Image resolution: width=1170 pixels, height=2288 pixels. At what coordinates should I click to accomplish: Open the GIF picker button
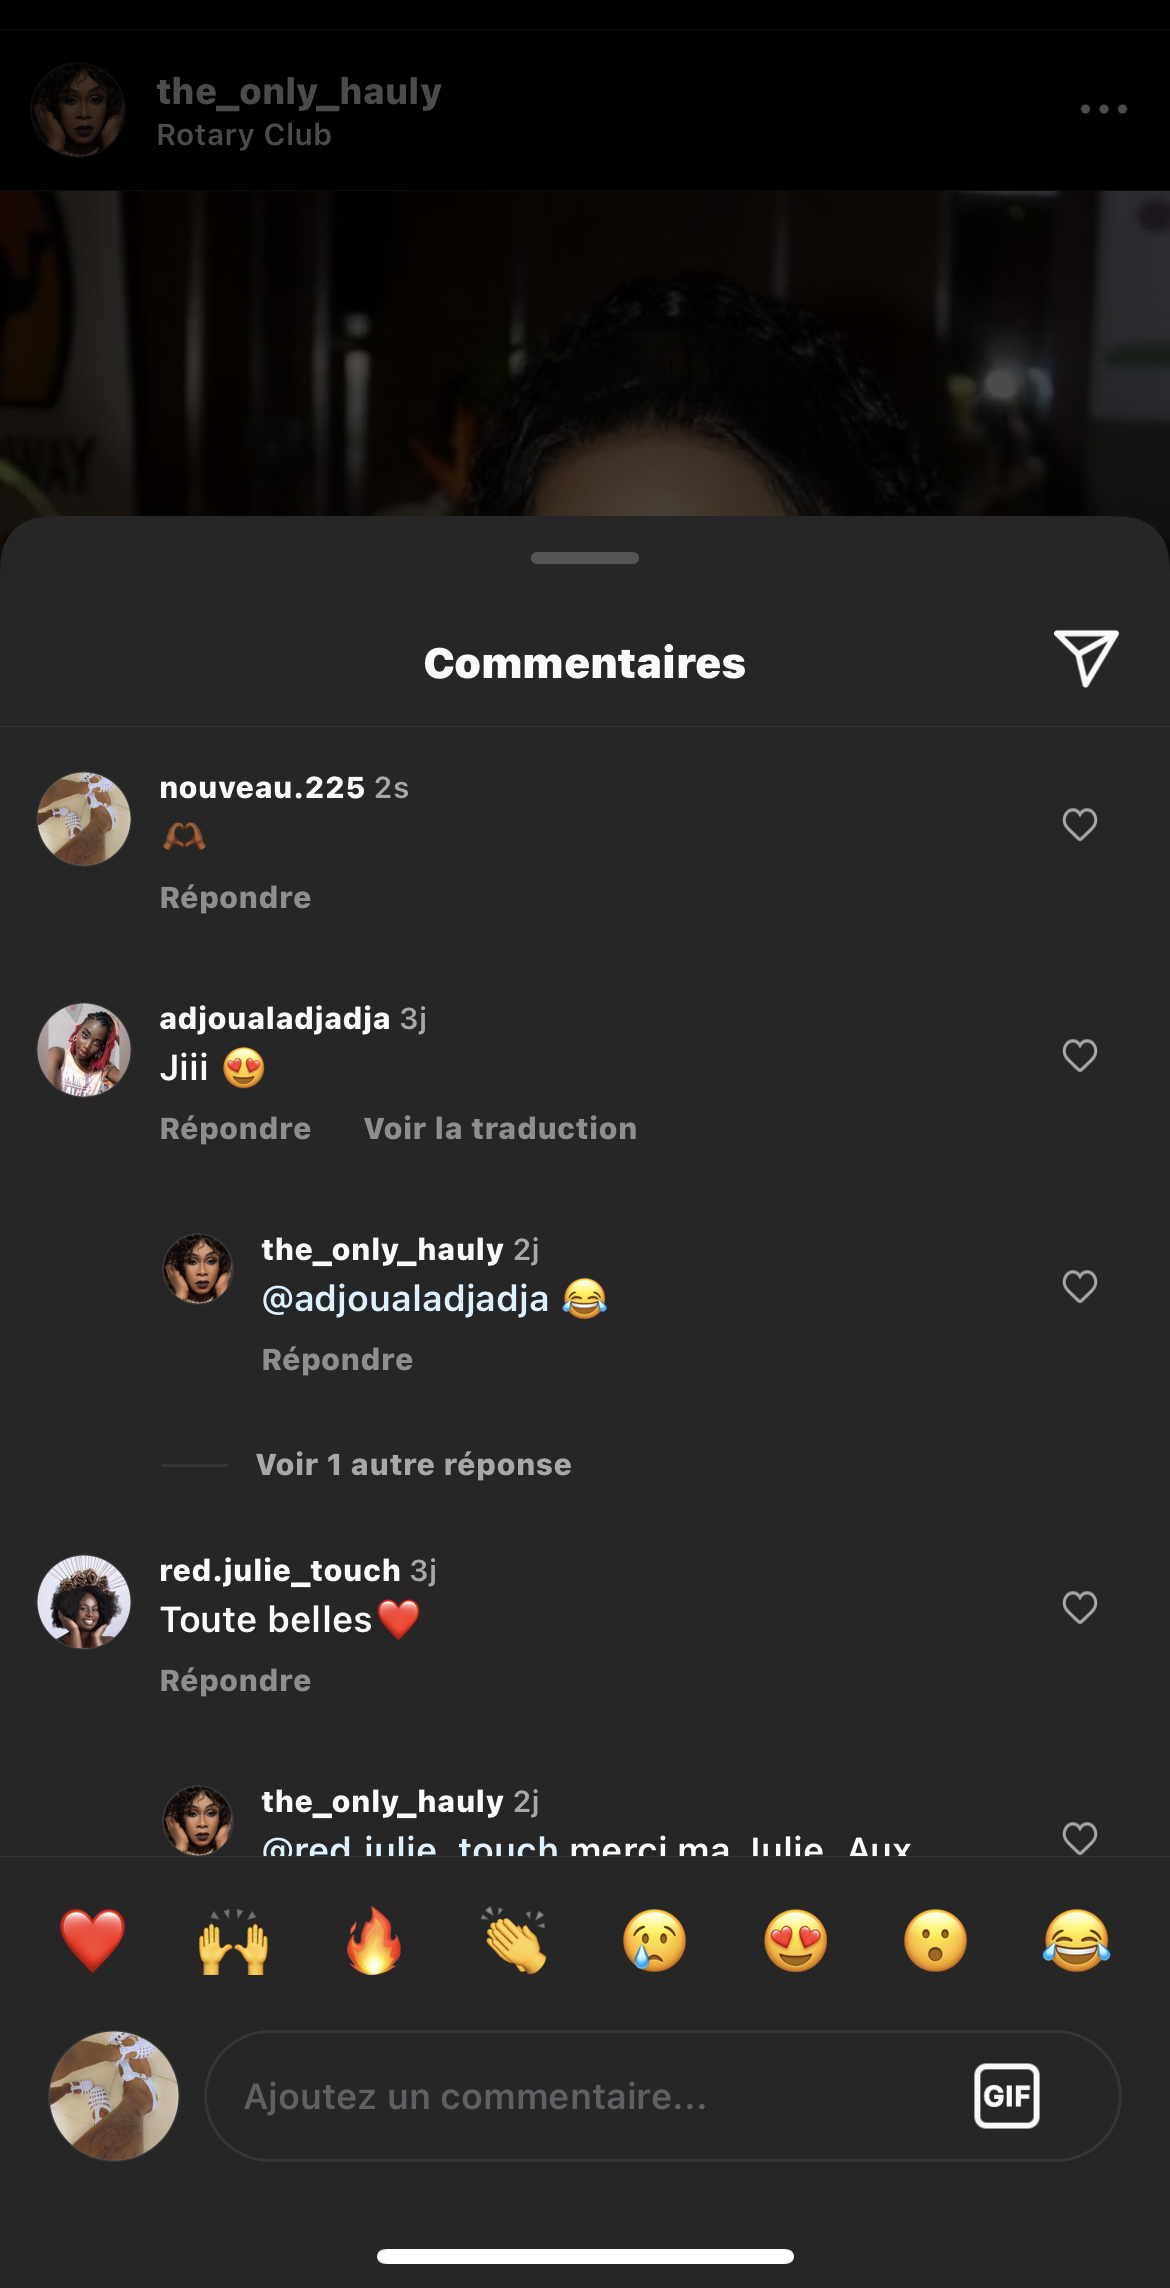pyautogui.click(x=1006, y=2095)
